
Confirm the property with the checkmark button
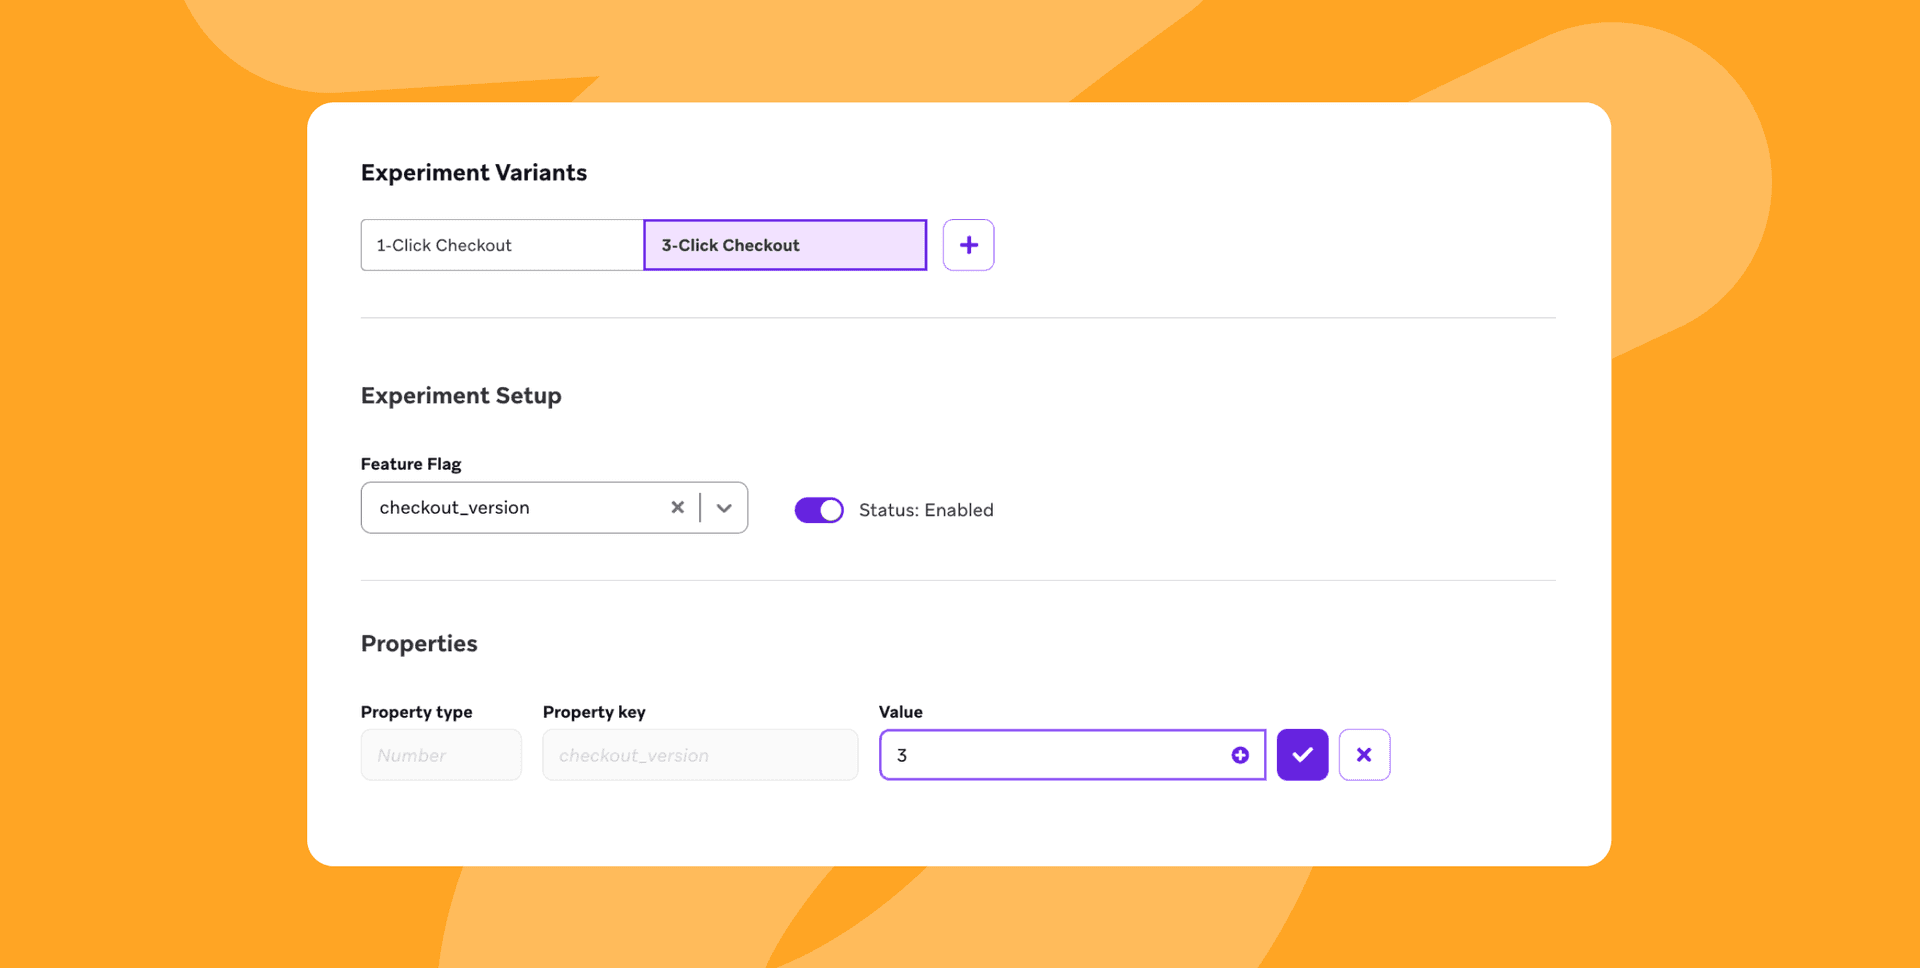(x=1302, y=754)
